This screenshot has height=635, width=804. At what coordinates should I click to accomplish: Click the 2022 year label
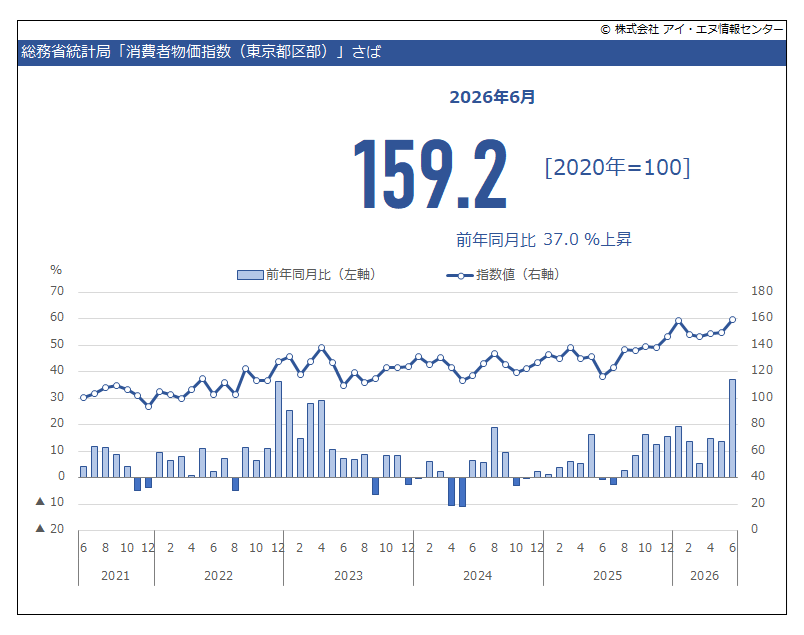pyautogui.click(x=218, y=576)
